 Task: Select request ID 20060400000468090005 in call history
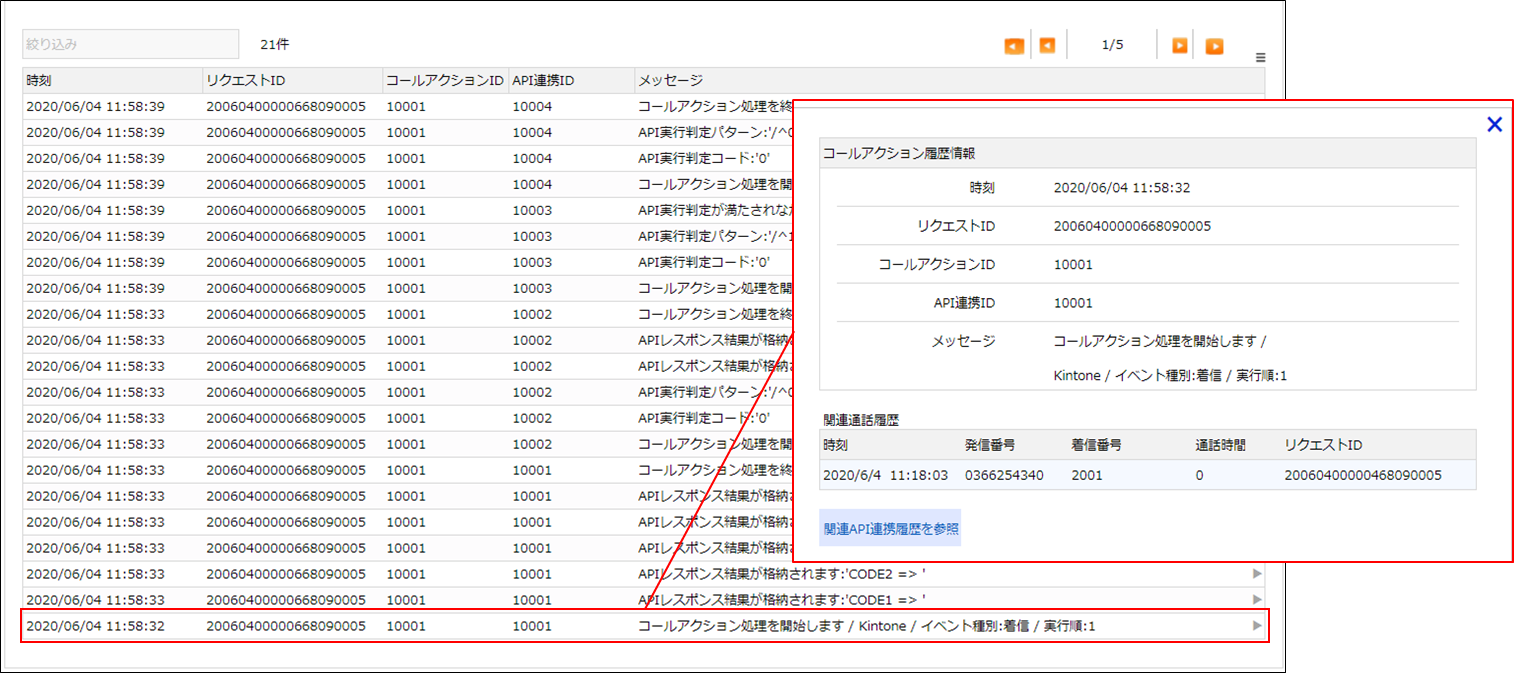(x=1363, y=475)
